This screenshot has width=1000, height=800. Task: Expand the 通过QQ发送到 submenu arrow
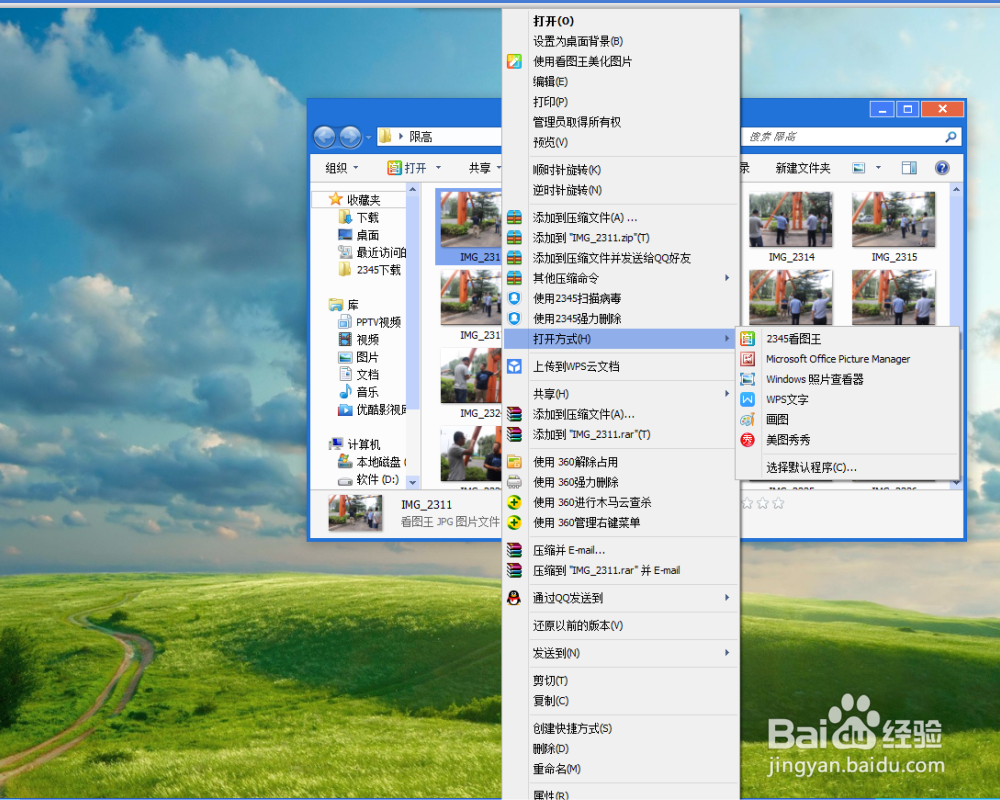point(727,598)
